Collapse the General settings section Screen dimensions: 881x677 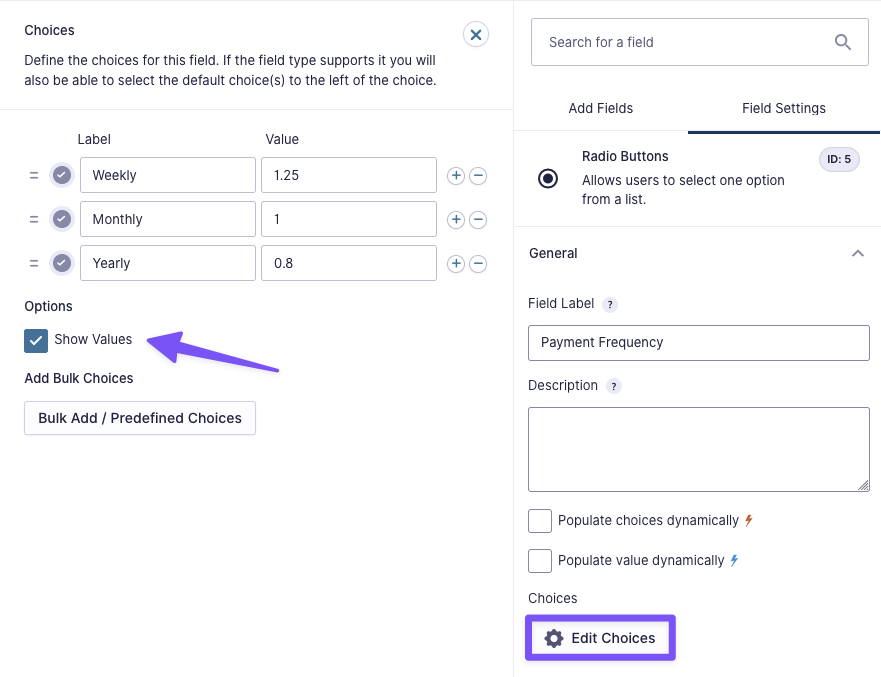[x=857, y=254]
